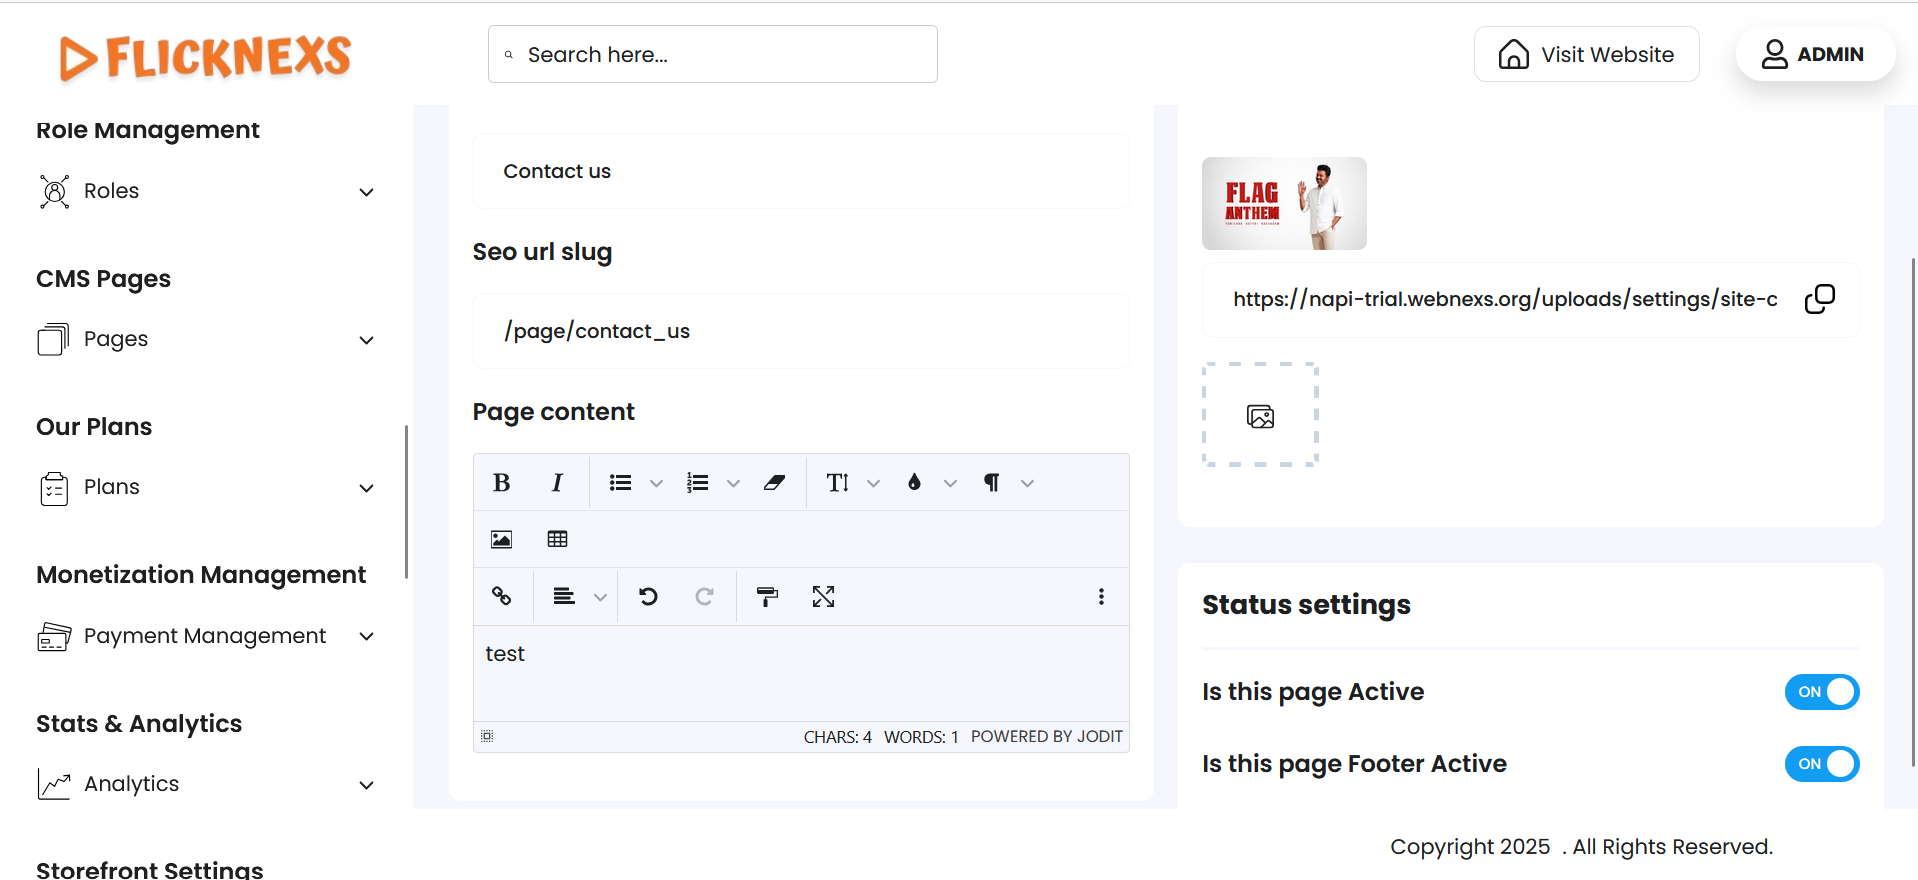This screenshot has height=880, width=1918.
Task: Click the Visit Website button
Action: point(1586,54)
